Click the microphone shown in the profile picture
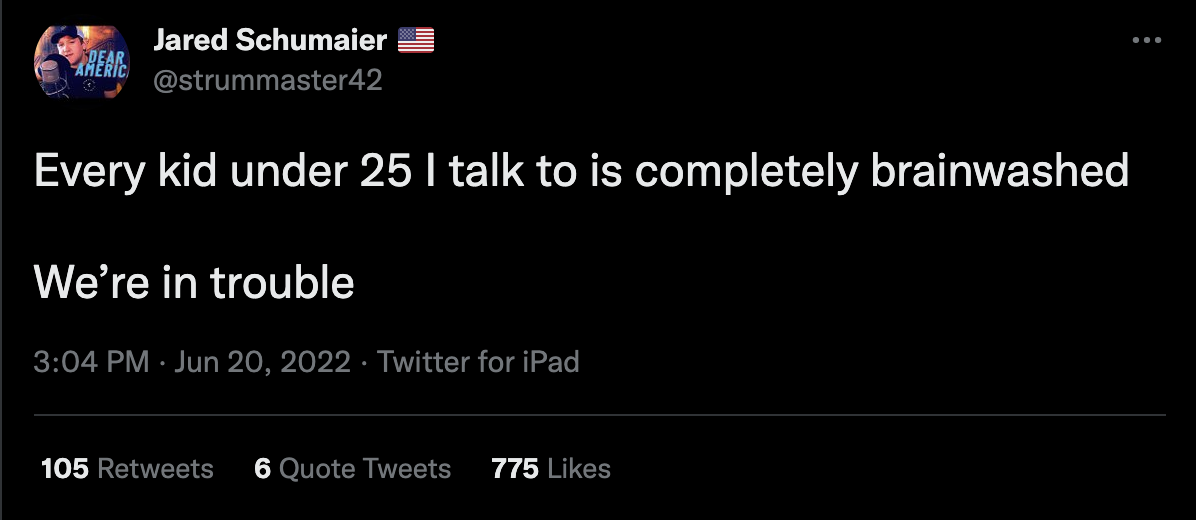 50,71
